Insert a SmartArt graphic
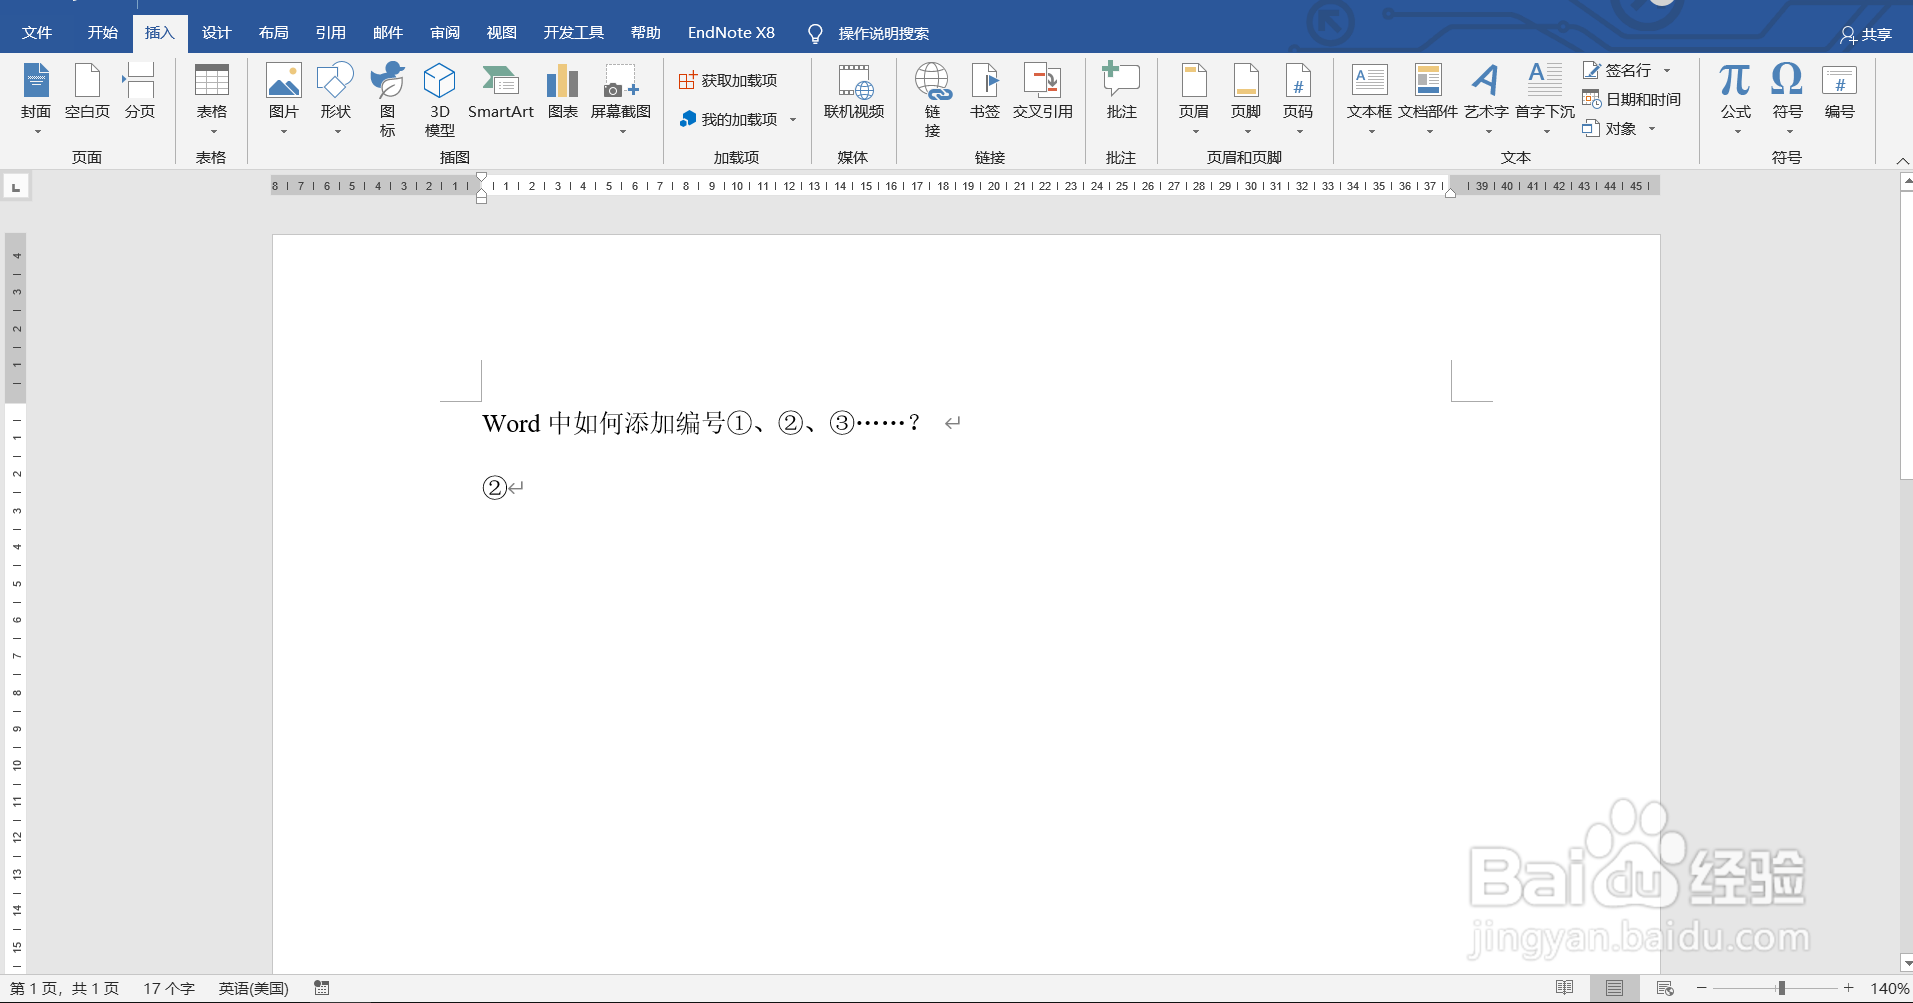Viewport: 1913px width, 1003px height. tap(501, 92)
